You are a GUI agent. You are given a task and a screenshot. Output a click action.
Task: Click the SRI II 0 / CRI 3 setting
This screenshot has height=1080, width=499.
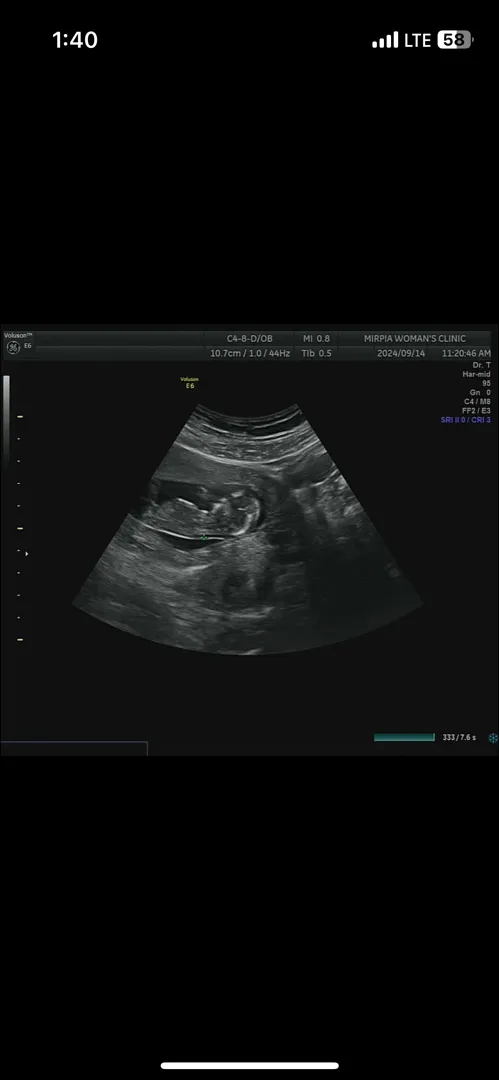point(466,419)
